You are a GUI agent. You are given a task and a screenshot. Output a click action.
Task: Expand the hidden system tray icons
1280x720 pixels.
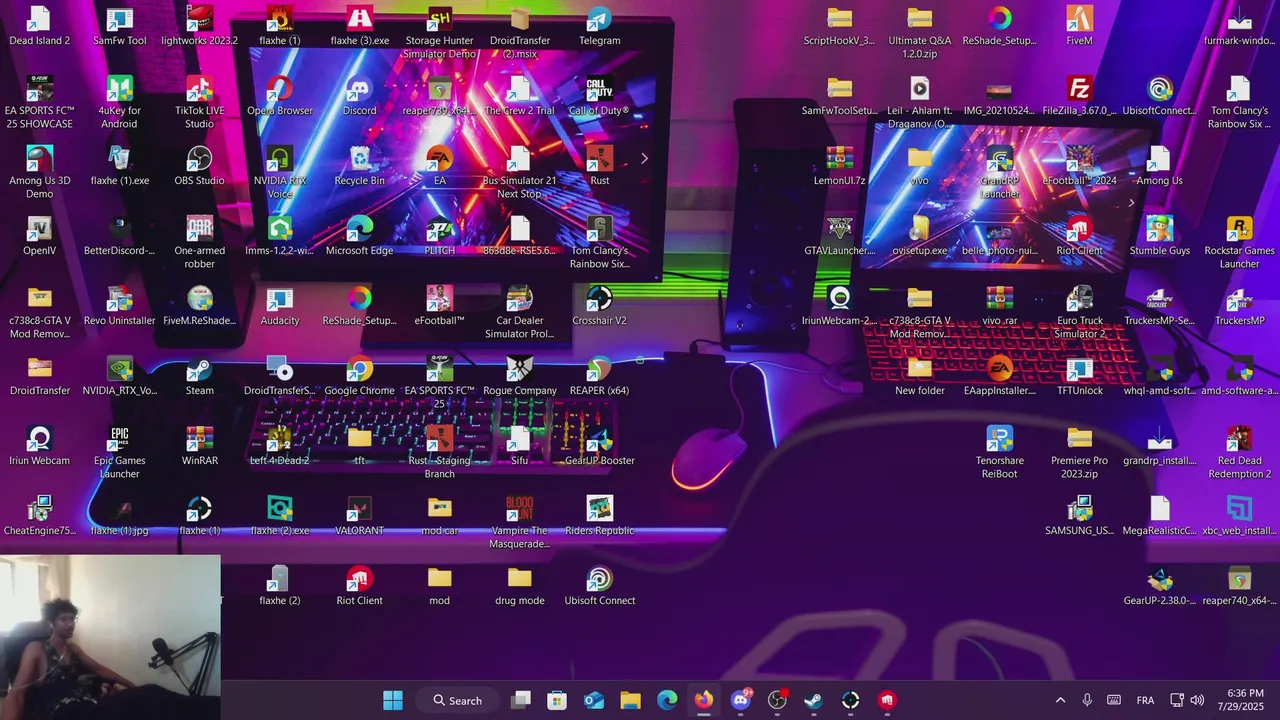point(1060,700)
